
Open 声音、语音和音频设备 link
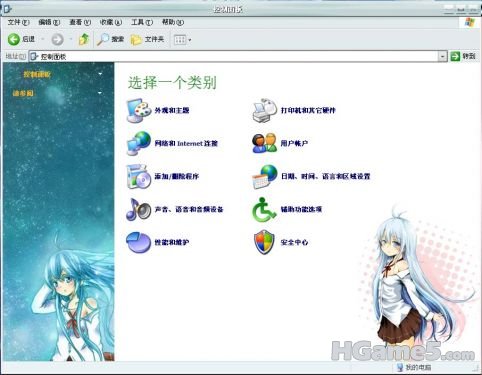(189, 209)
